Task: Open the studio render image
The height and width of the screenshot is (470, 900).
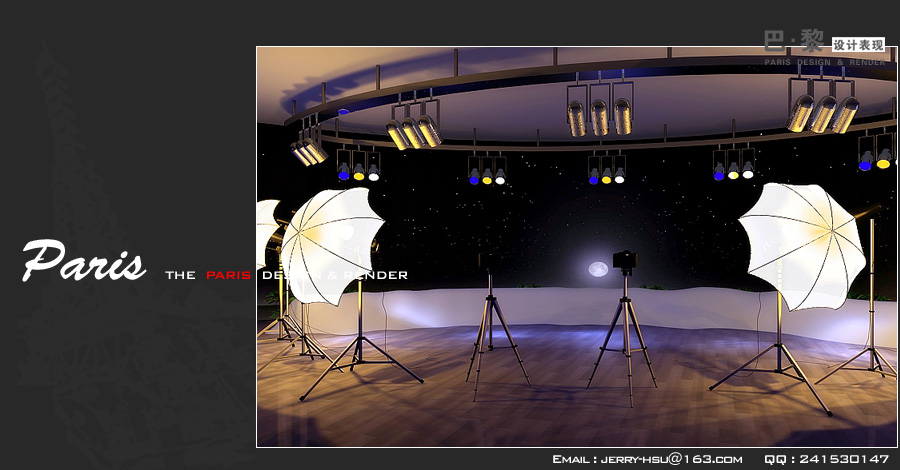Action: (x=576, y=247)
